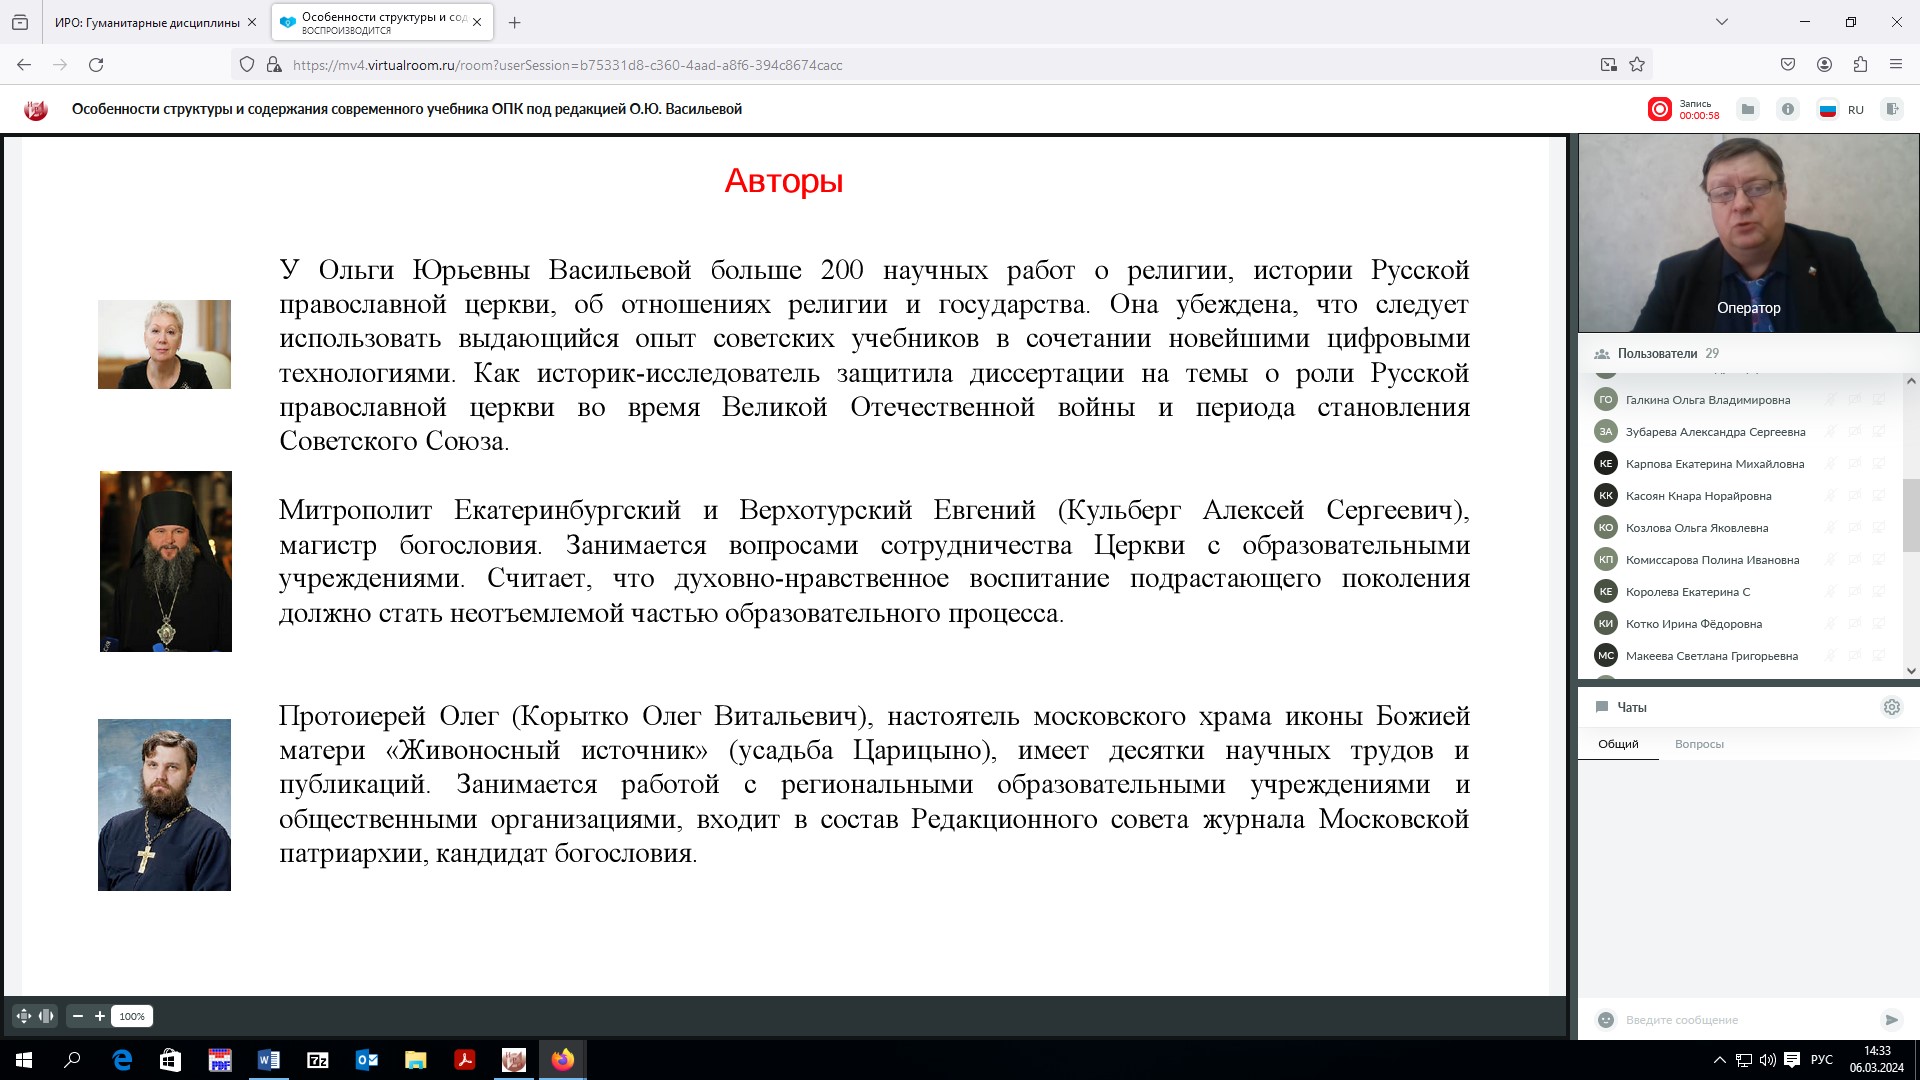Image resolution: width=1920 pixels, height=1080 pixels.
Task: Click photo of Протоиерей Олег on slide
Action: click(164, 805)
